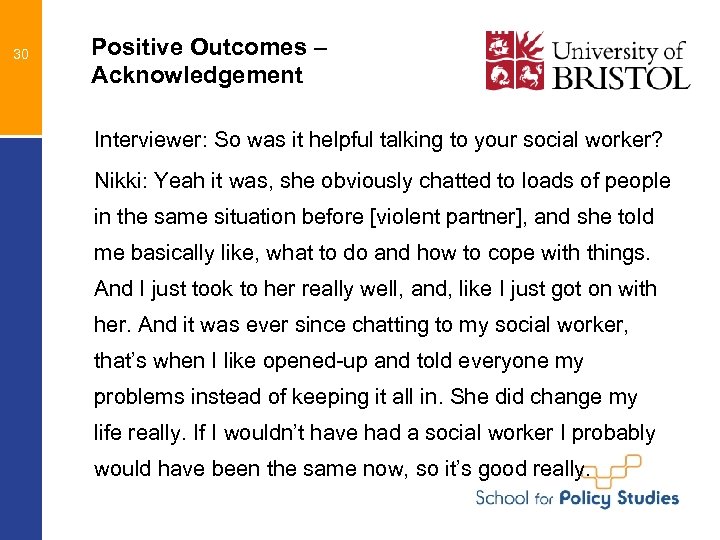Click the line starting 'life really. If I wouldn't'
The width and height of the screenshot is (720, 540).
click(x=374, y=433)
